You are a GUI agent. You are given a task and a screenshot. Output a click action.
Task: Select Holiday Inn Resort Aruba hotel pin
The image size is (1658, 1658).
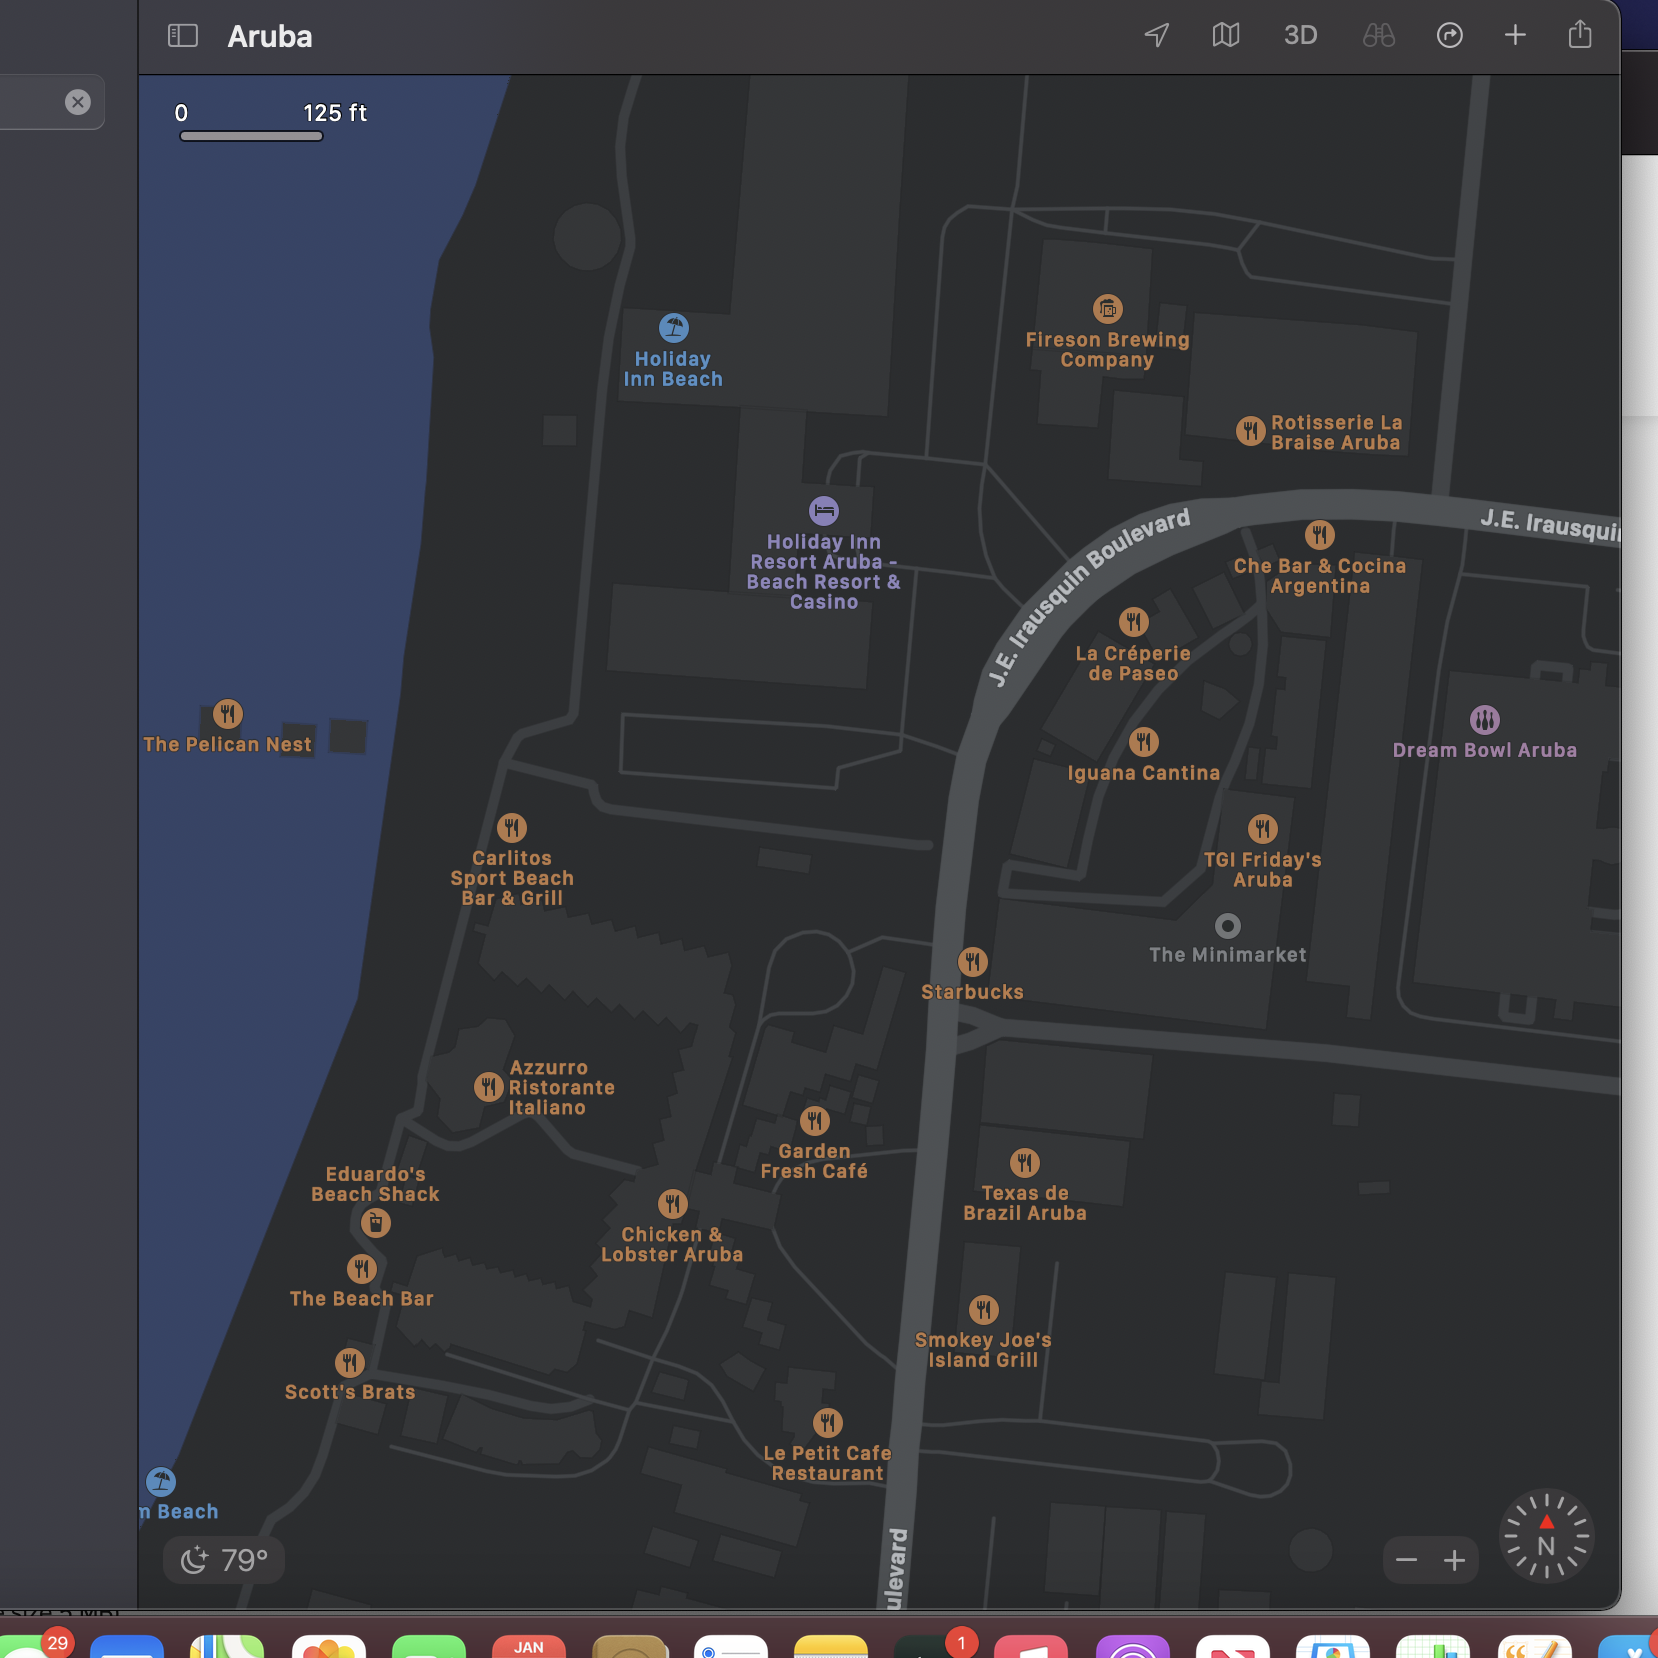(824, 511)
